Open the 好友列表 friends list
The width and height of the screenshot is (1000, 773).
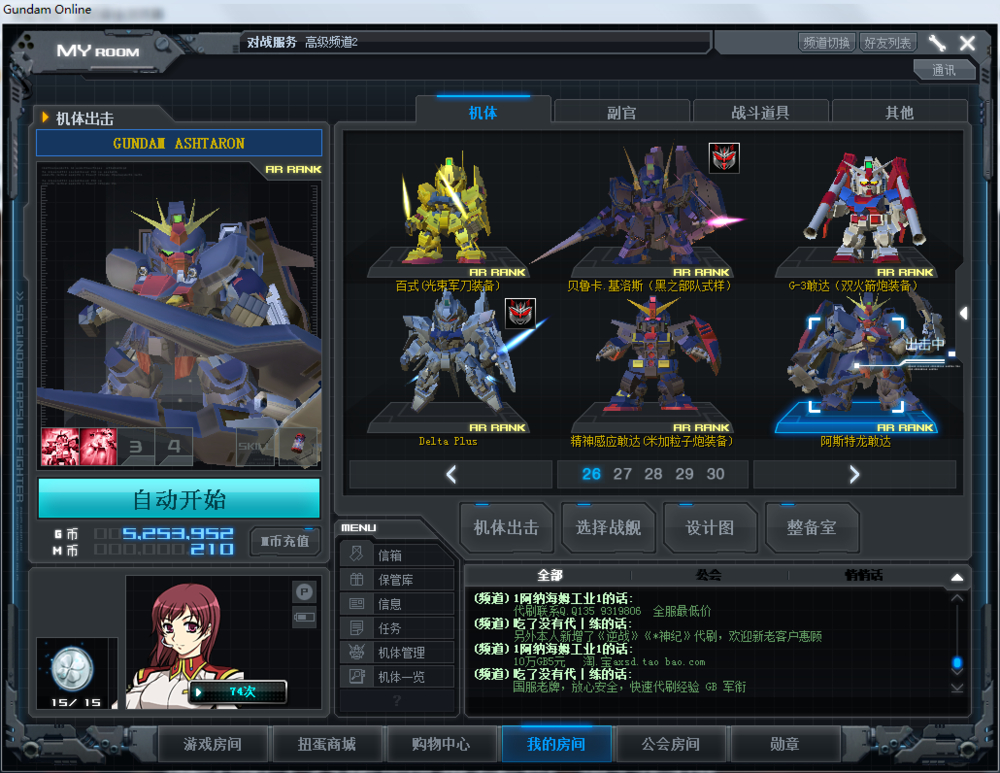888,43
